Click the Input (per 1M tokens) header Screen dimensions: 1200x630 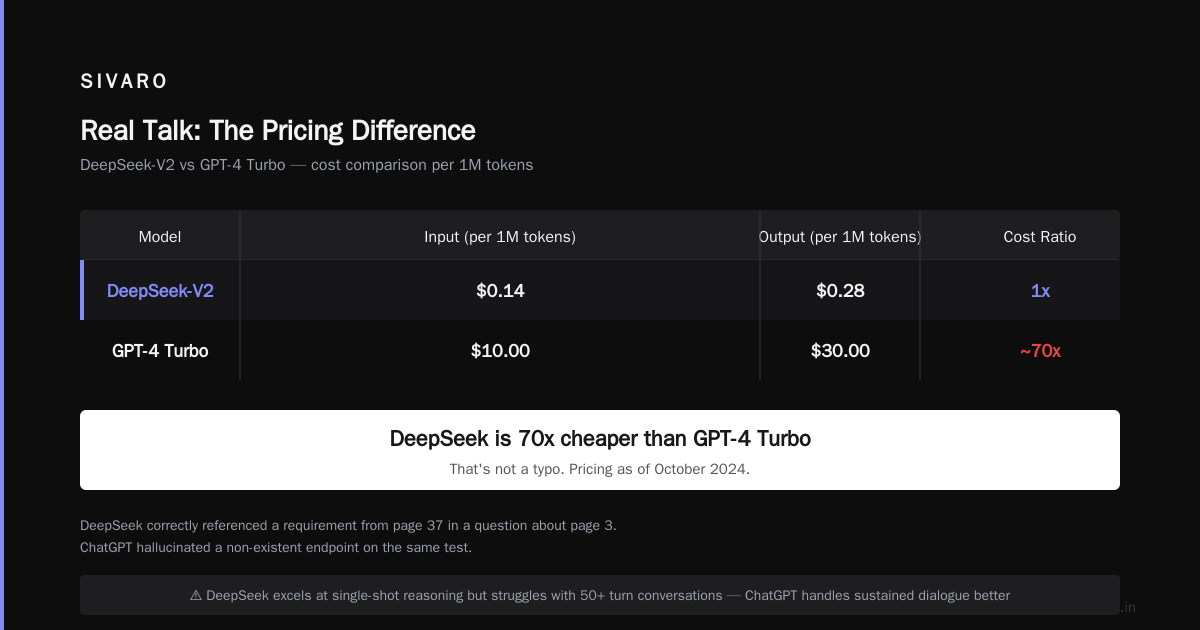point(500,237)
